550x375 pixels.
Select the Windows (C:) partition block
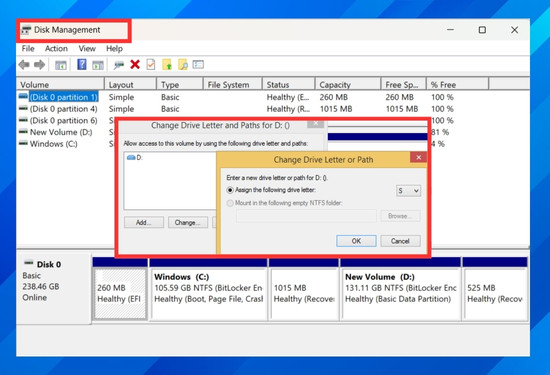209,294
